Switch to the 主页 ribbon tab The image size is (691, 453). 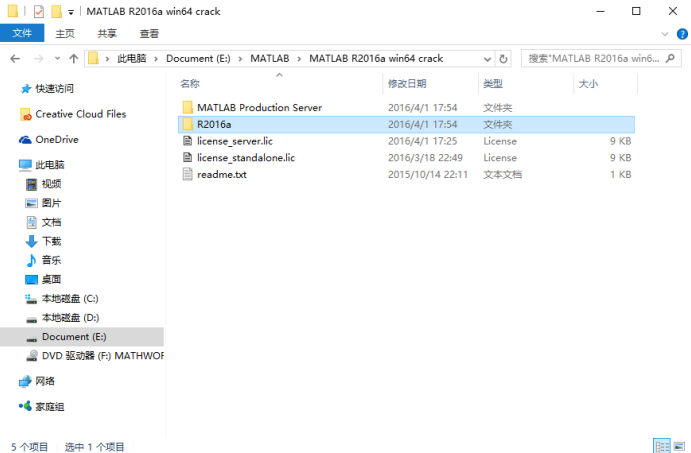click(65, 33)
